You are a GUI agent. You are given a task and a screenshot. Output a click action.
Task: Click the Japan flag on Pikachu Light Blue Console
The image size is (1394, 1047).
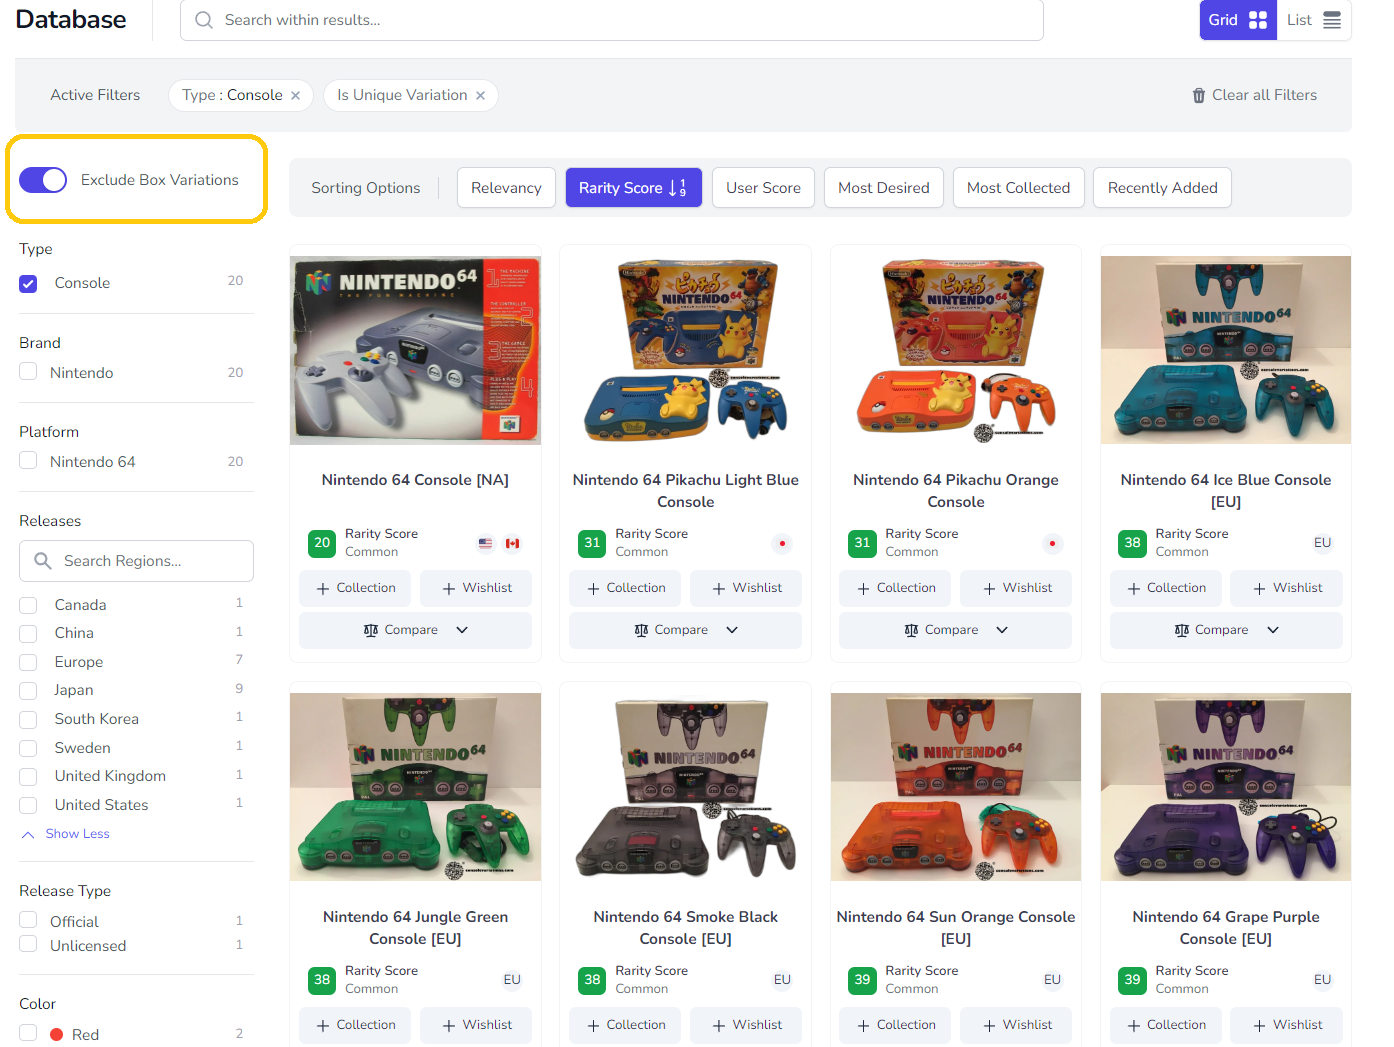click(782, 543)
